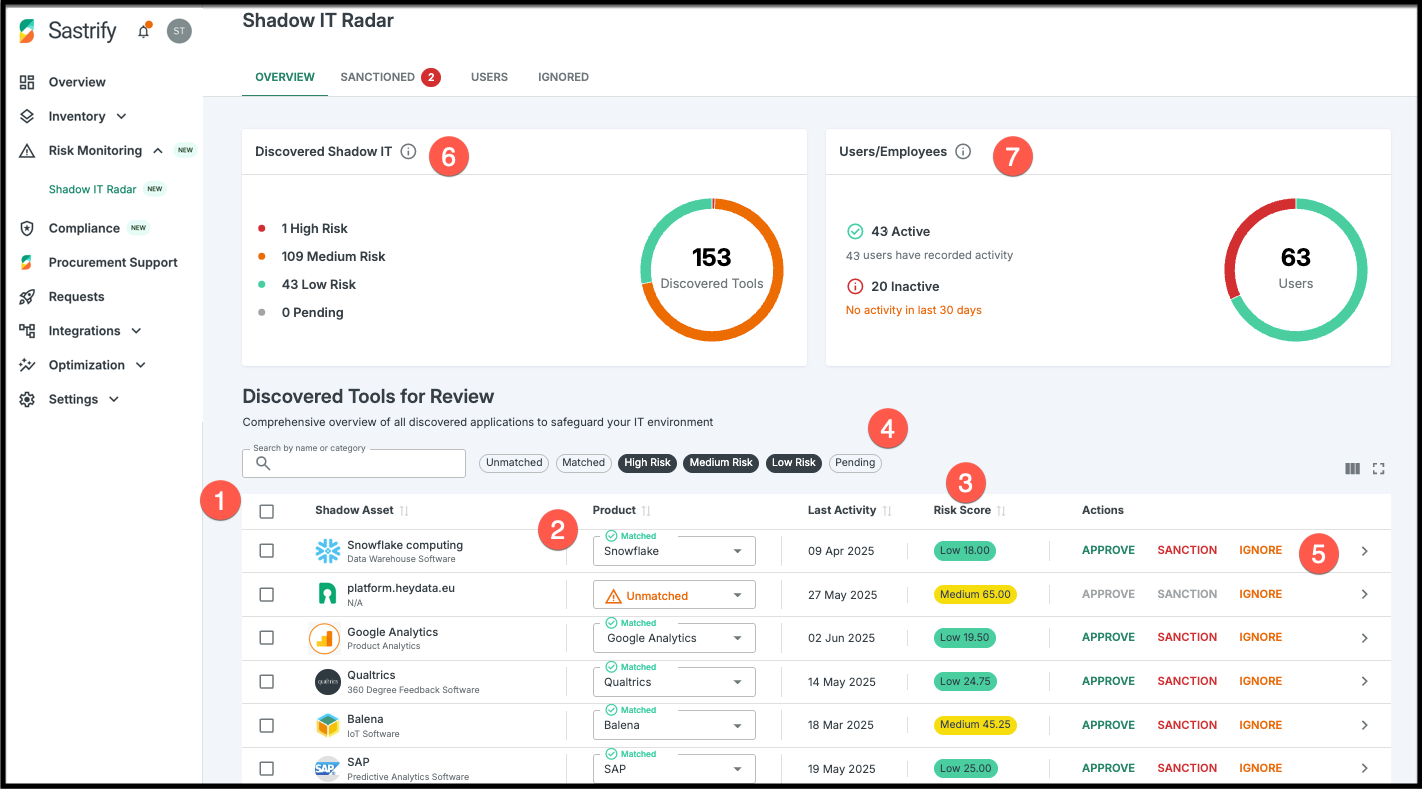This screenshot has width=1422, height=789.
Task: Open the ST user avatar
Action: (x=179, y=31)
